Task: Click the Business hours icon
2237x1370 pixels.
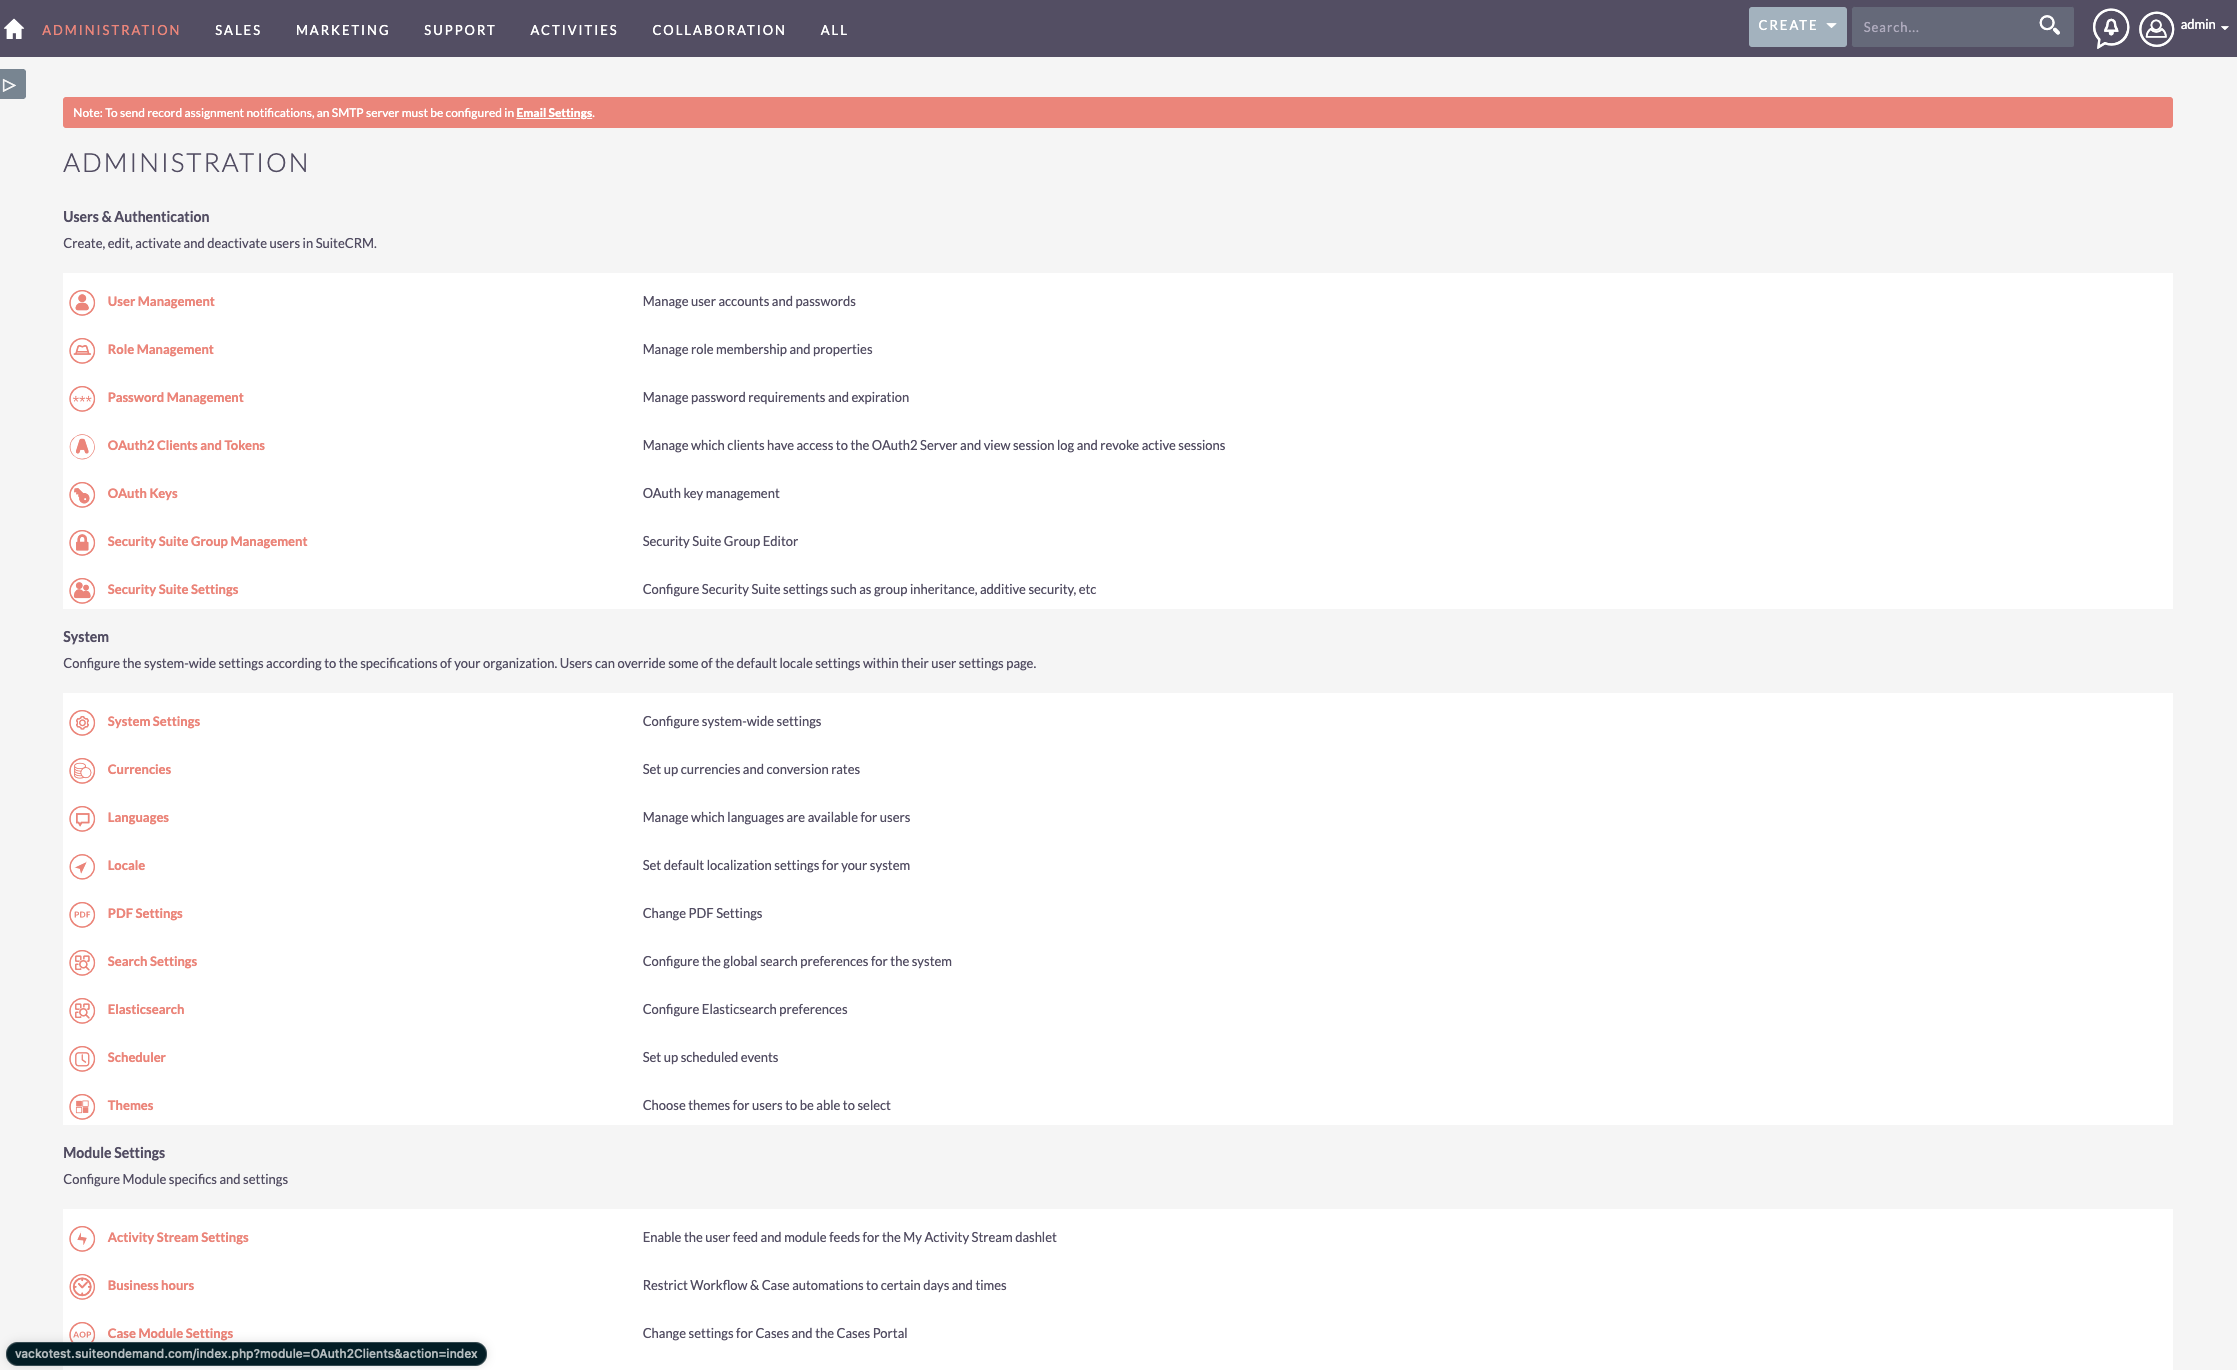Action: [82, 1286]
